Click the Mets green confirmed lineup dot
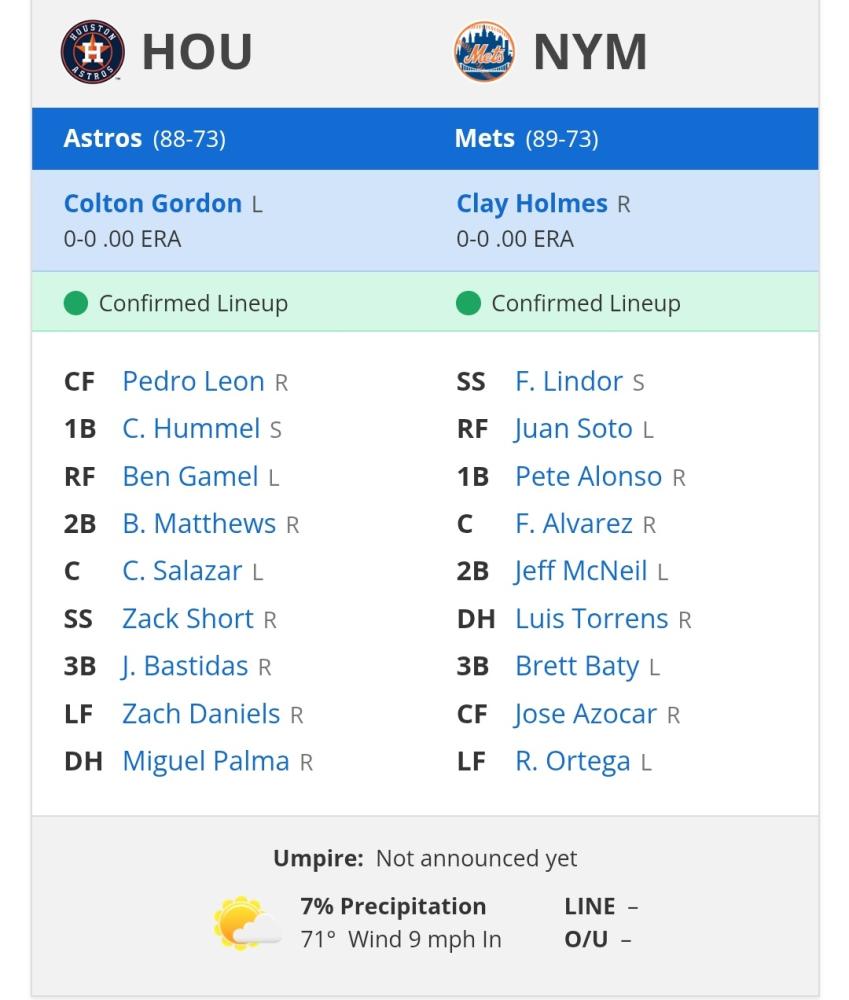 click(x=468, y=303)
